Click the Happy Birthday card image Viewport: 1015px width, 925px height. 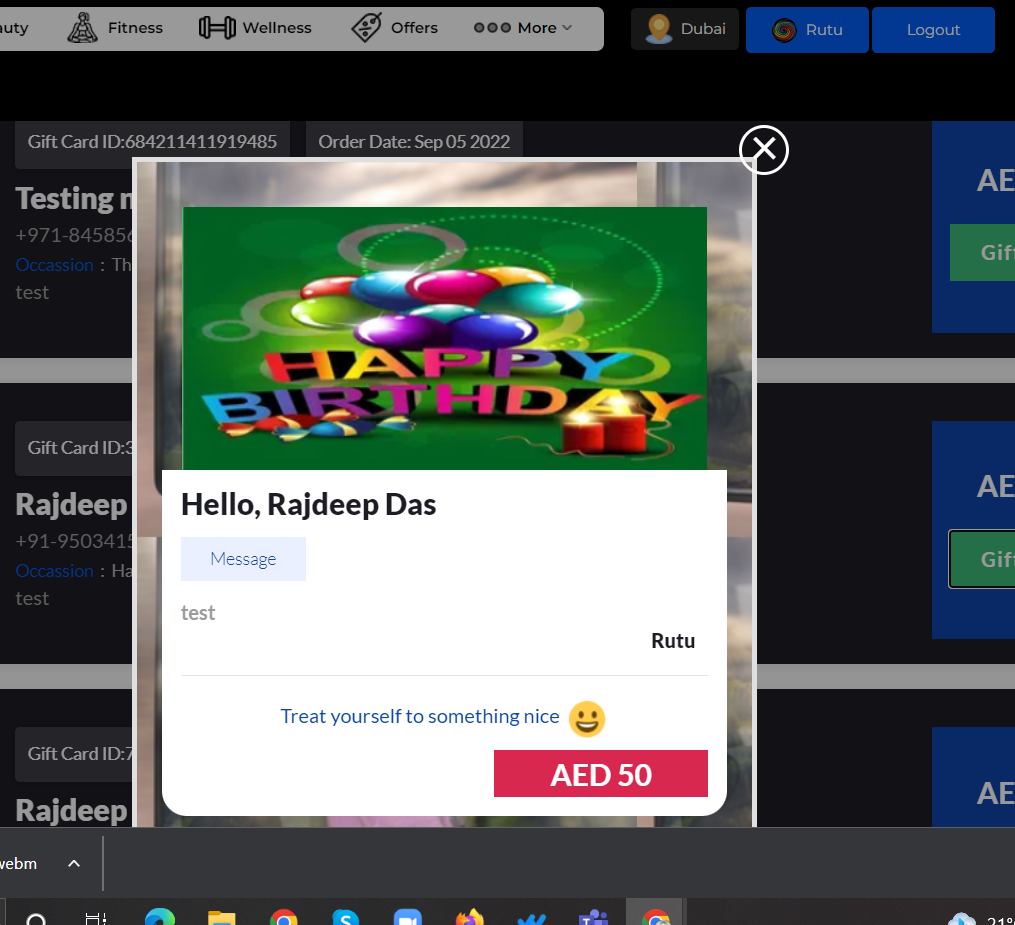click(444, 338)
